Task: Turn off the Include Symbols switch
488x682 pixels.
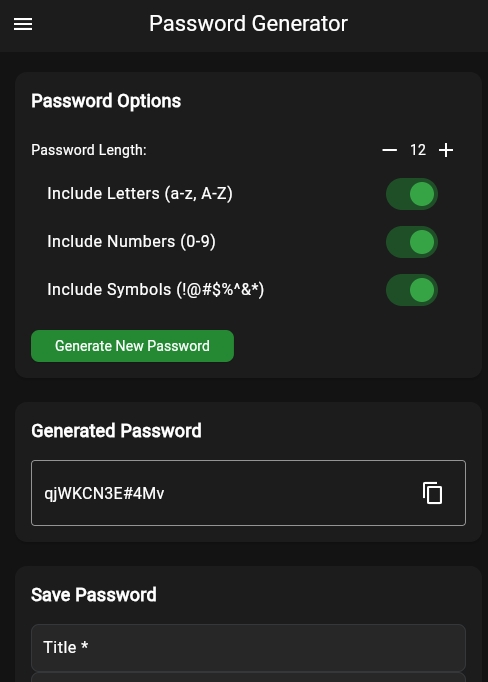Action: coord(412,290)
